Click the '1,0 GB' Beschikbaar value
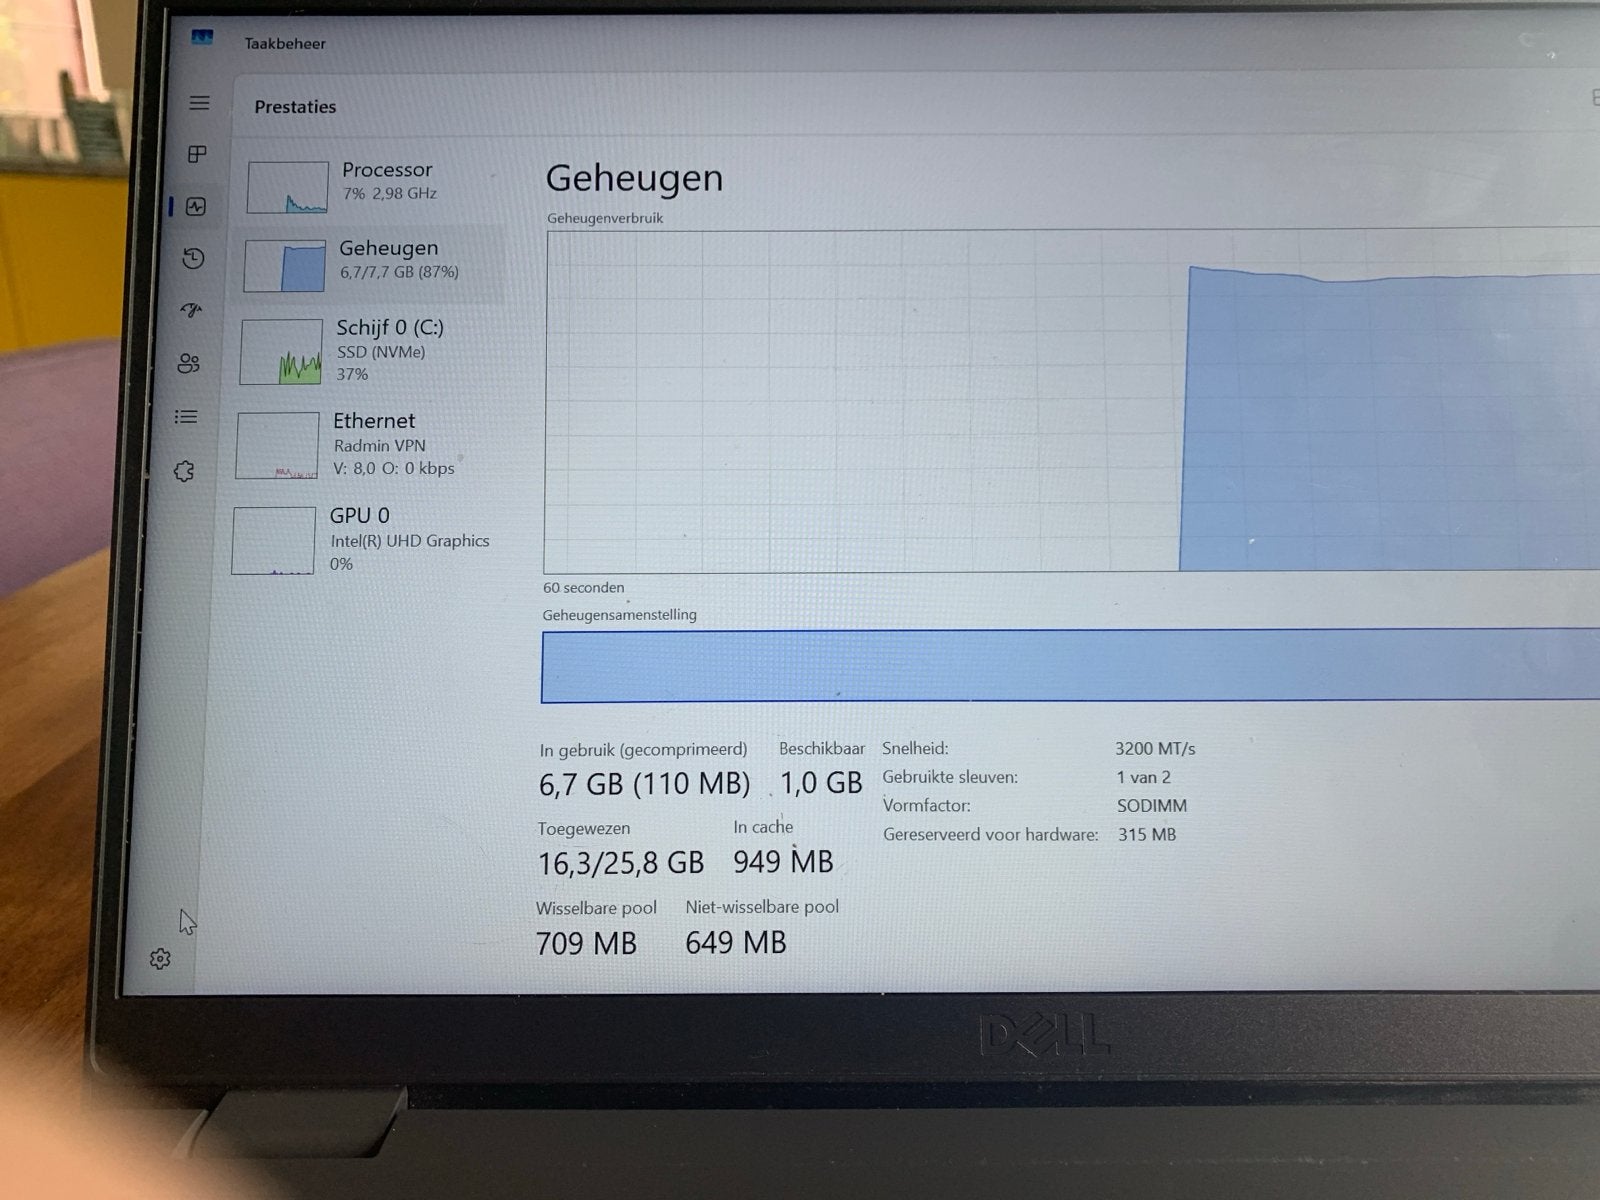The height and width of the screenshot is (1200, 1600). pos(821,783)
